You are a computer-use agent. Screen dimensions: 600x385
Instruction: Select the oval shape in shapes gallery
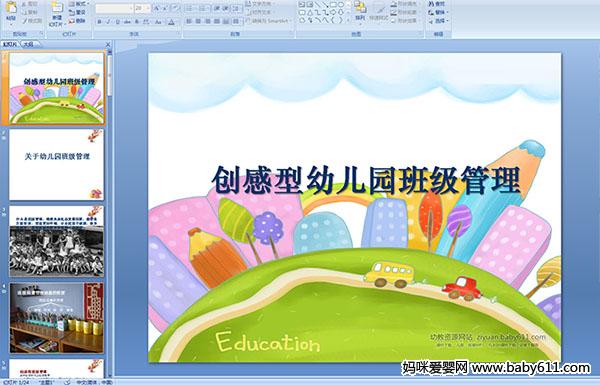coord(341,5)
